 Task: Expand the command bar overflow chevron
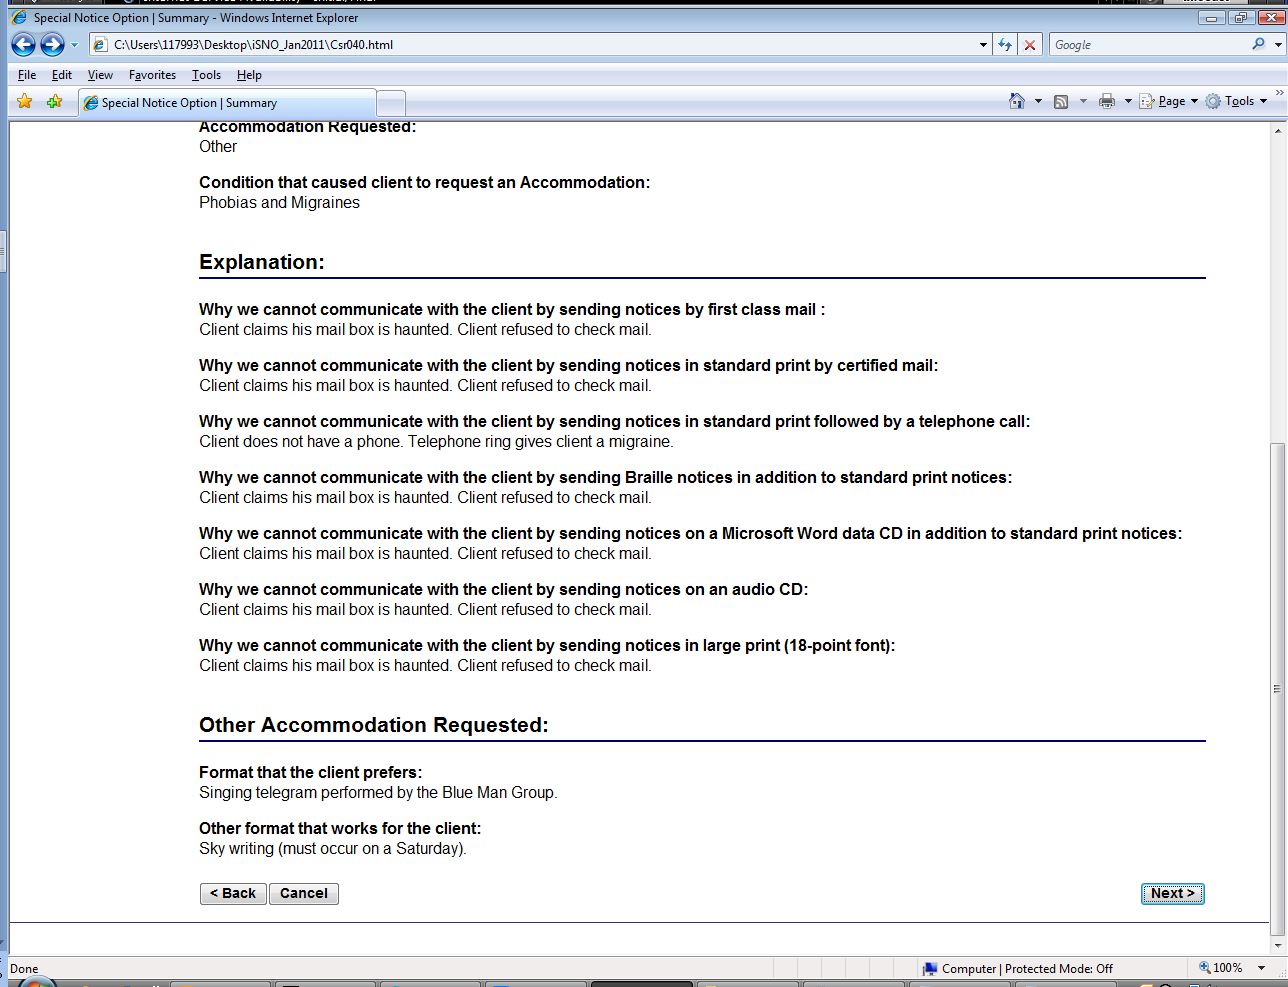coord(1279,93)
